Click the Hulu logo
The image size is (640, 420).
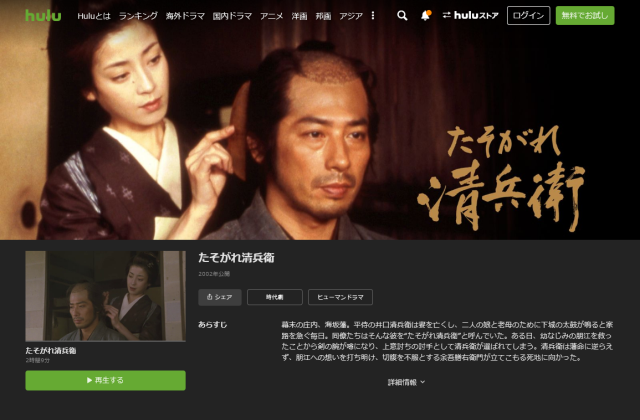tap(43, 16)
